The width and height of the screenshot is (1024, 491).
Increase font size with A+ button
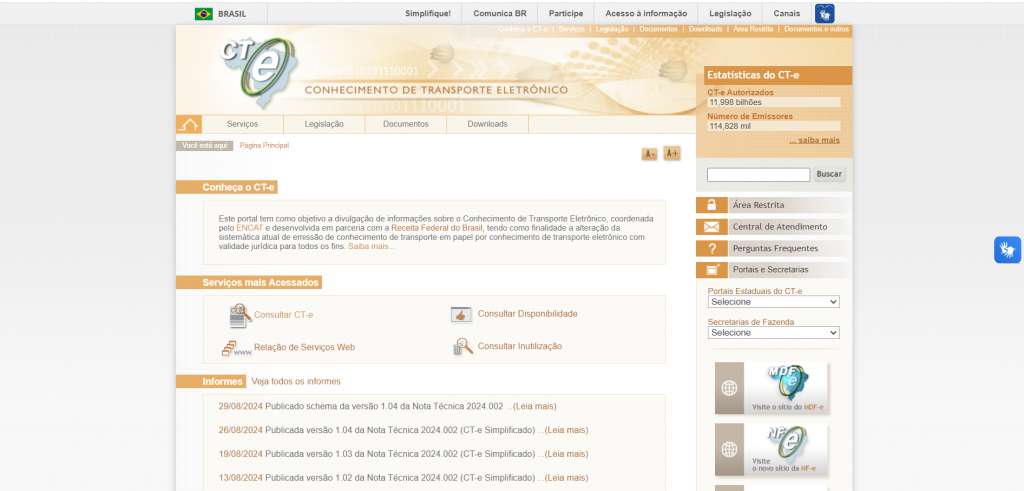point(672,153)
